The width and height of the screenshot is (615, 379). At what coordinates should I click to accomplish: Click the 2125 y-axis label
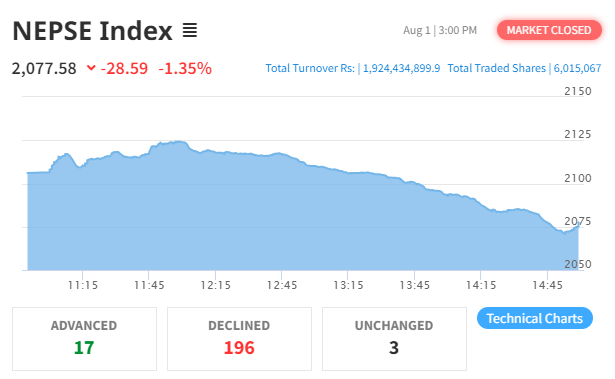[x=577, y=135]
